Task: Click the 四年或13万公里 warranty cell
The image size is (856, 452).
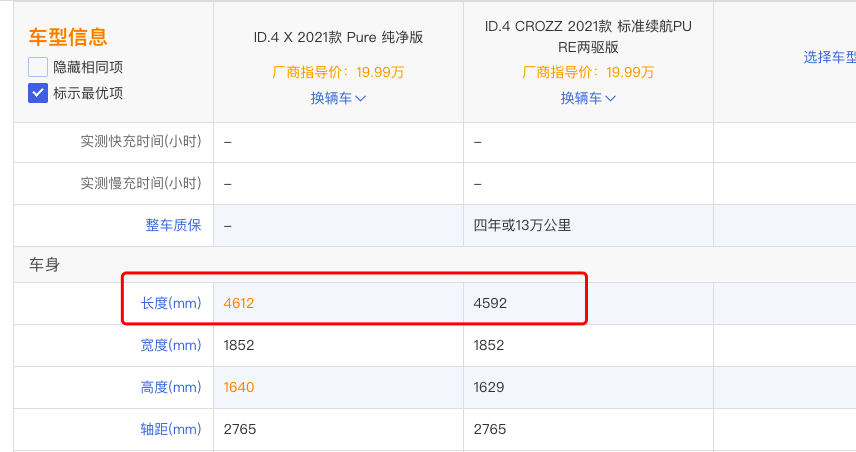Action: 522,225
